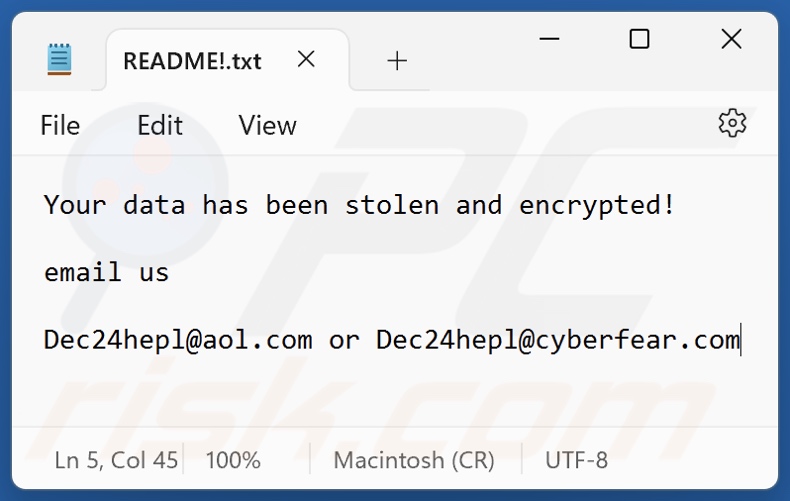Click the Ln 5, Col 45 status indicator
This screenshot has width=790, height=501.
coord(116,460)
